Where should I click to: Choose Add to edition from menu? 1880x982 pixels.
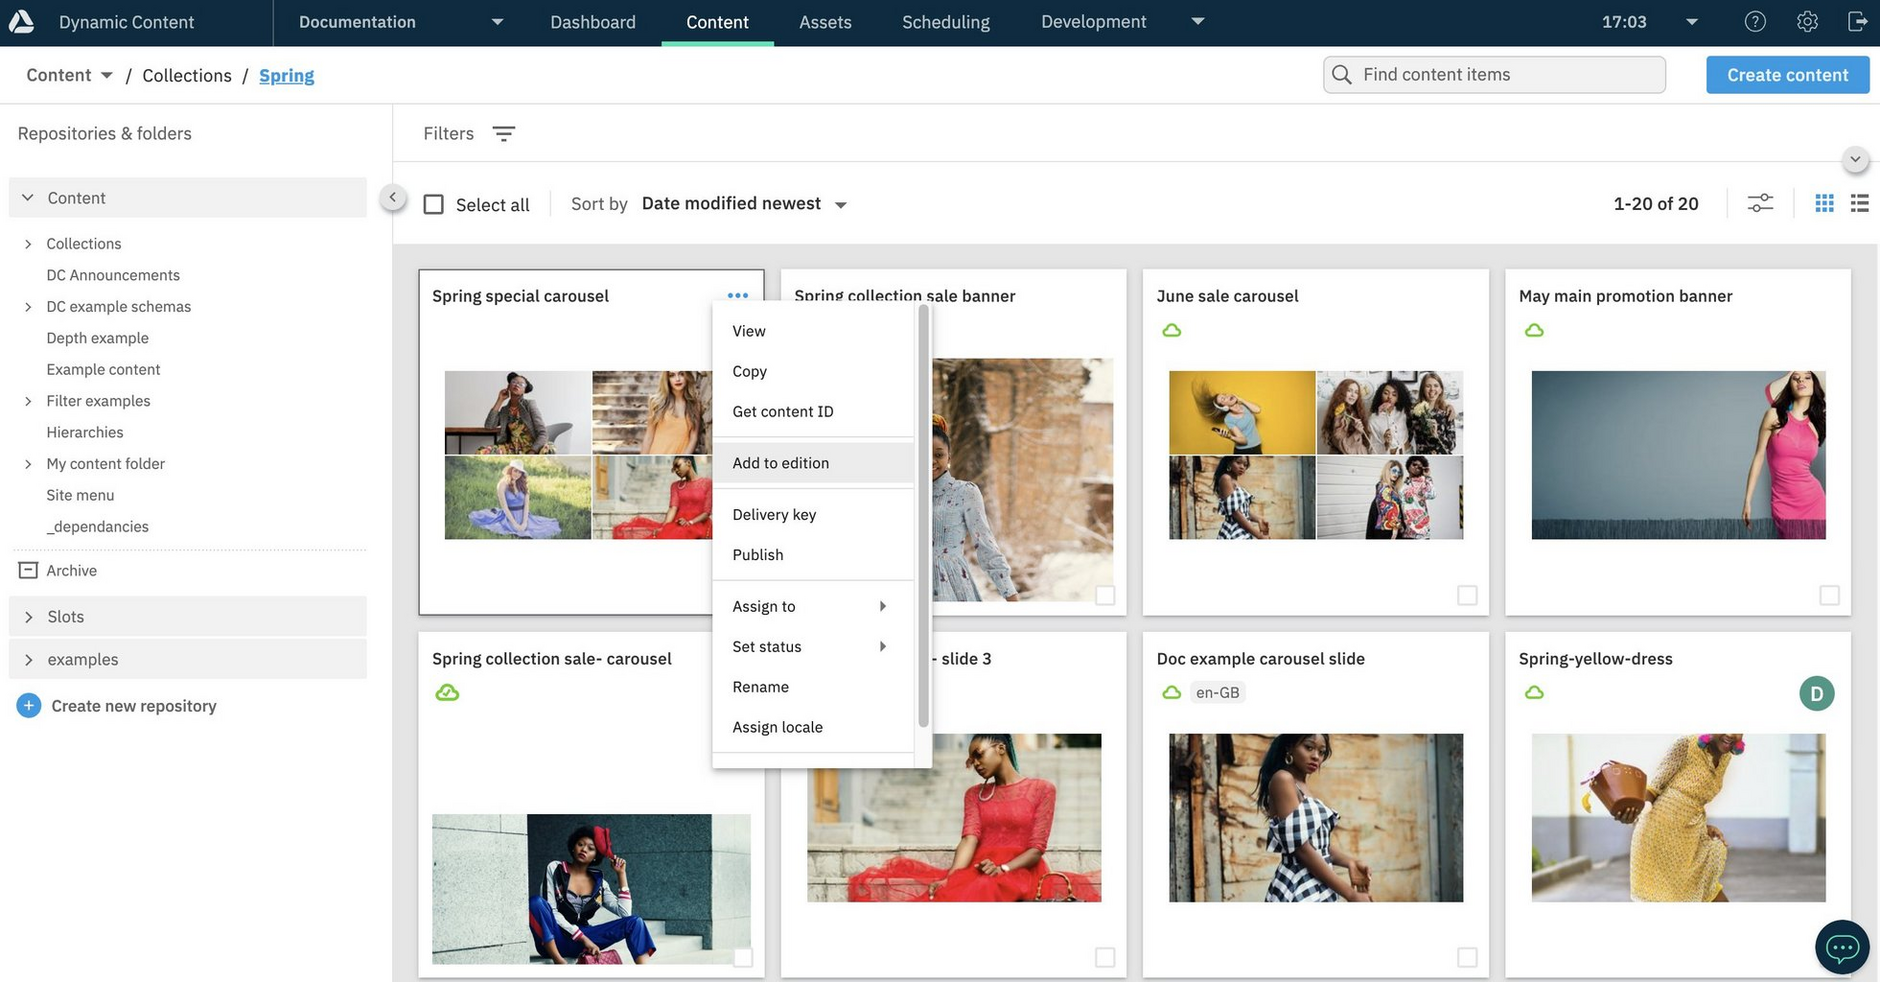(780, 463)
